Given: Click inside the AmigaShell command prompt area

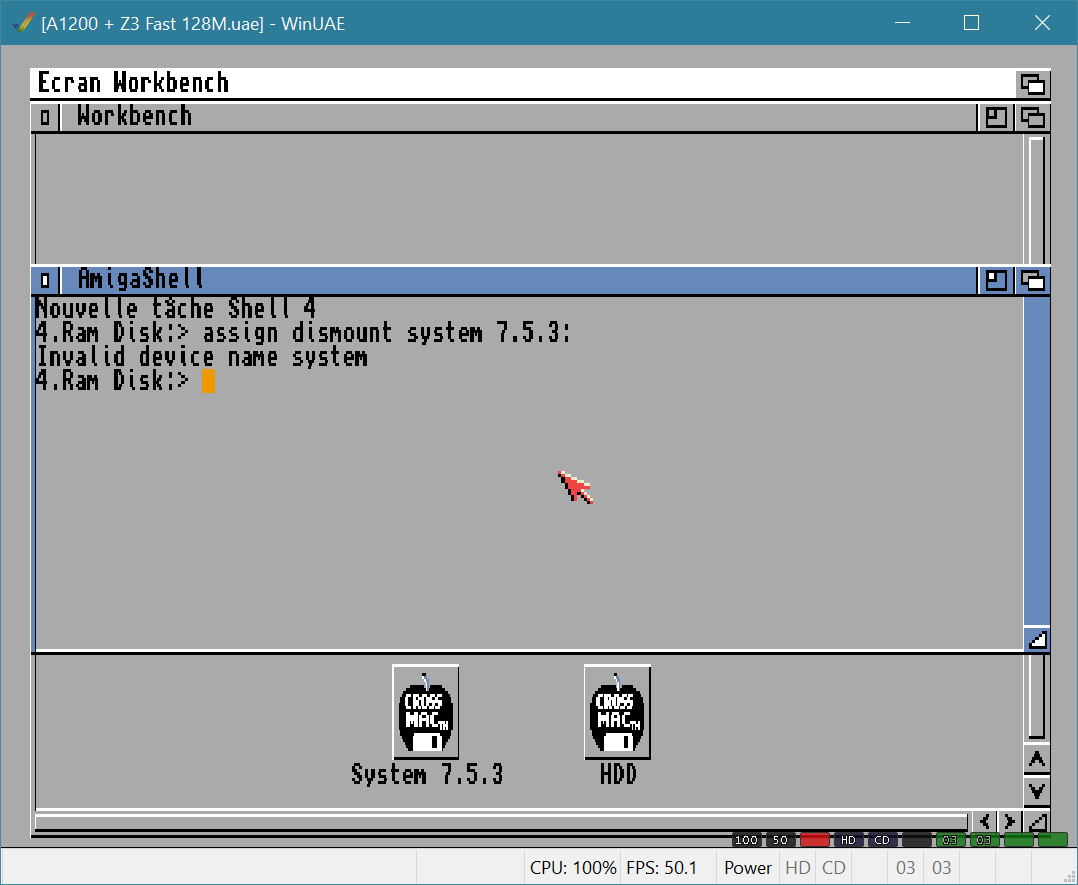Looking at the screenshot, I should [500, 480].
